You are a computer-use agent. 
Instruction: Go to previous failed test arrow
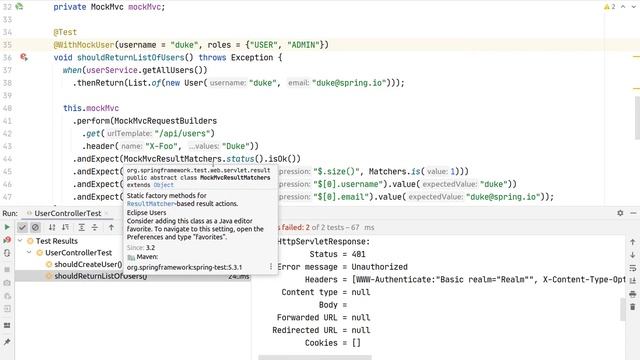(x=111, y=227)
